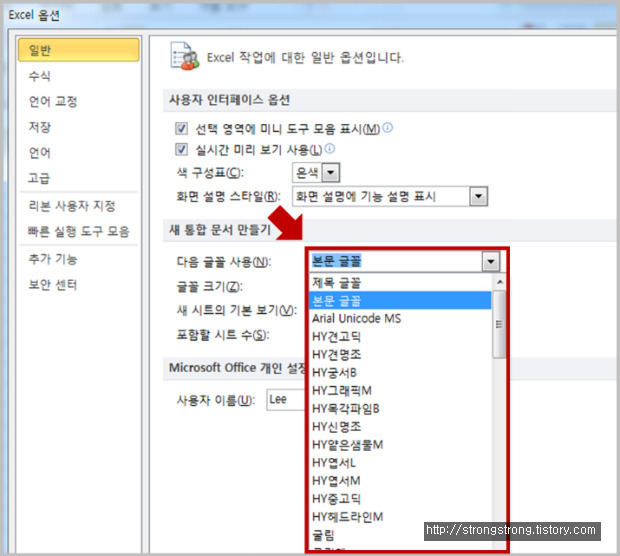This screenshot has width=620, height=556.
Task: Open the 추가 기능 category
Action: [x=53, y=259]
